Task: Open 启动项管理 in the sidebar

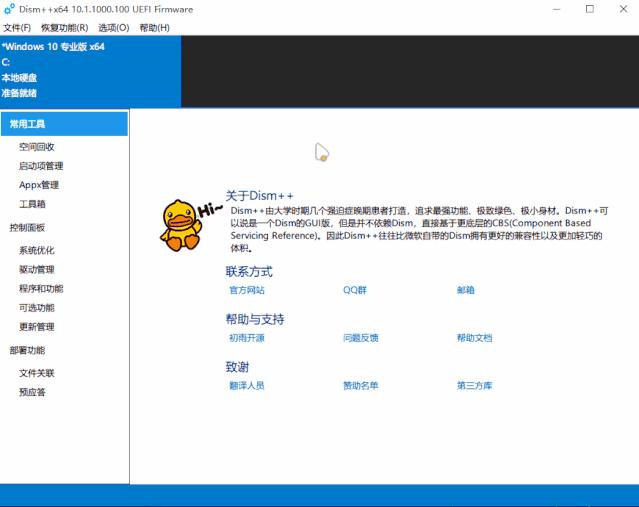Action: pos(41,166)
